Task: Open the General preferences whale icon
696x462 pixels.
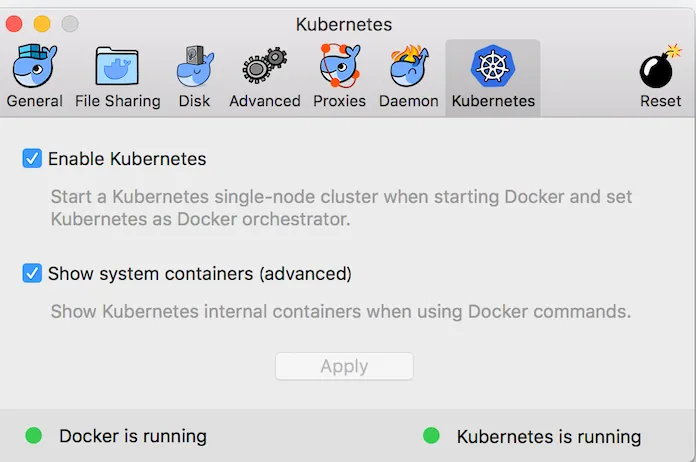Action: tap(35, 66)
